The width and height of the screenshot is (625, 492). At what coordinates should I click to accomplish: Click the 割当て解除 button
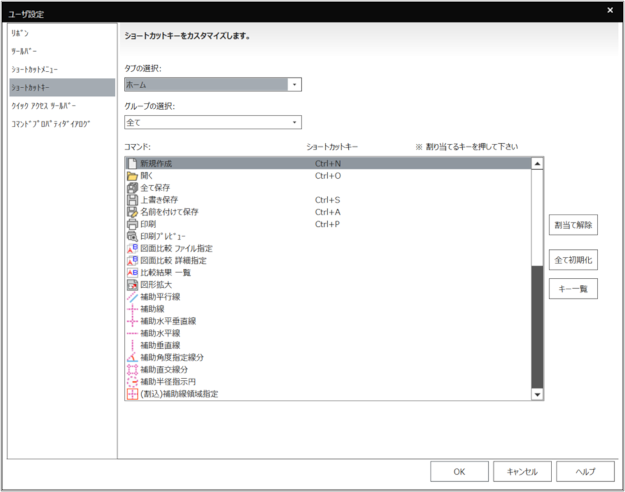(573, 226)
